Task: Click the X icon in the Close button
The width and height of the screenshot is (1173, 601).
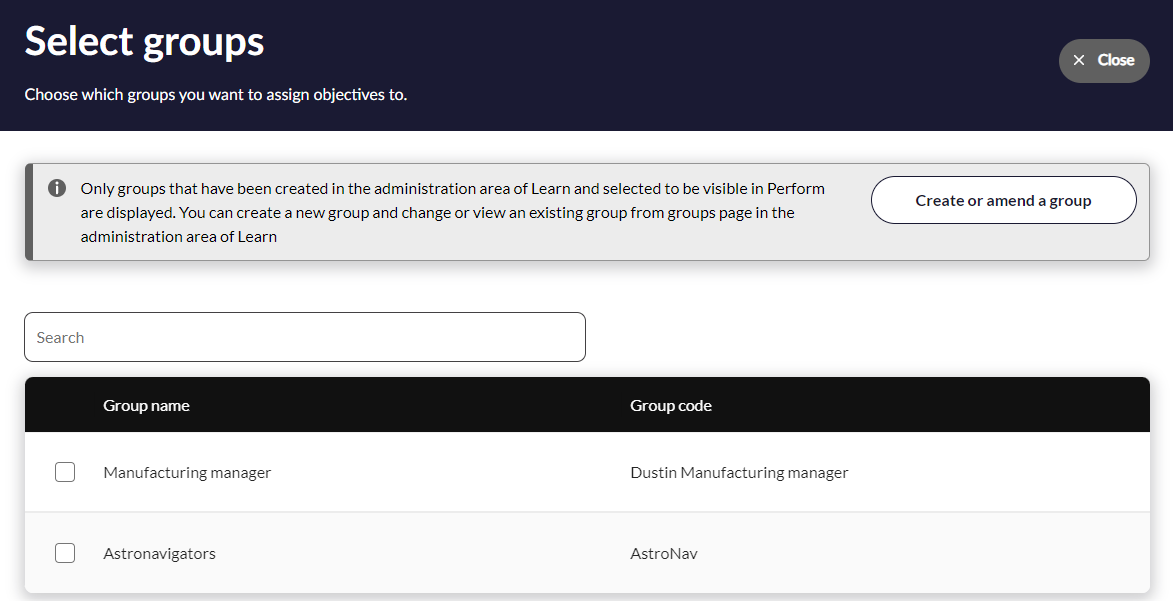Action: [1079, 61]
